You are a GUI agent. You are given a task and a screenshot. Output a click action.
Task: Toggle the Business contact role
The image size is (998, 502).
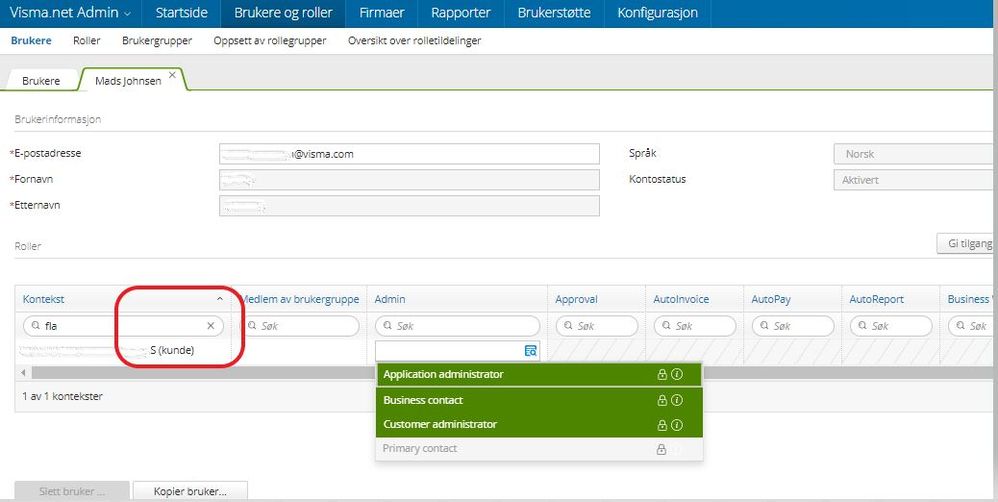538,400
